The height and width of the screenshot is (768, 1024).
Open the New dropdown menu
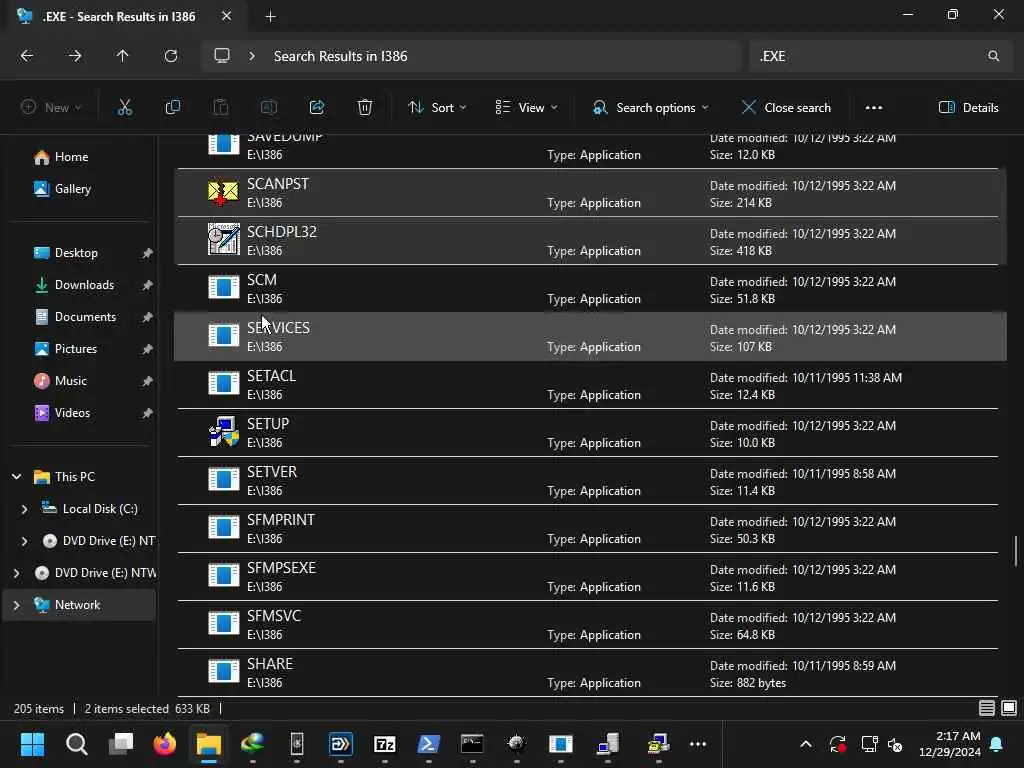51,108
